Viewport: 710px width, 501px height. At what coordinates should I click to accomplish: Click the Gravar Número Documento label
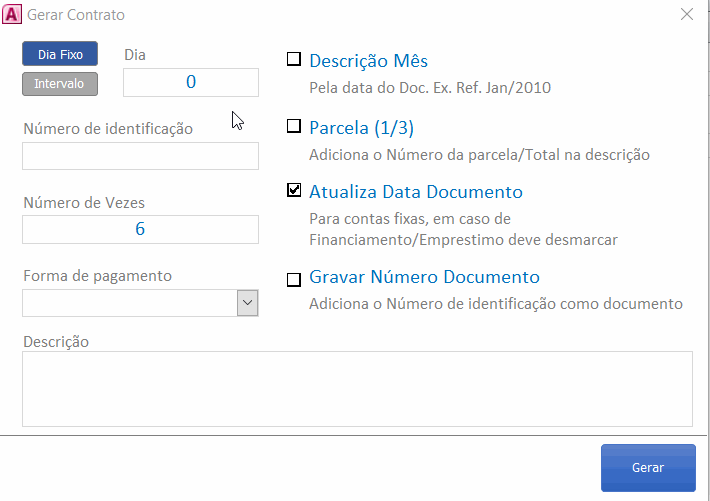(424, 277)
